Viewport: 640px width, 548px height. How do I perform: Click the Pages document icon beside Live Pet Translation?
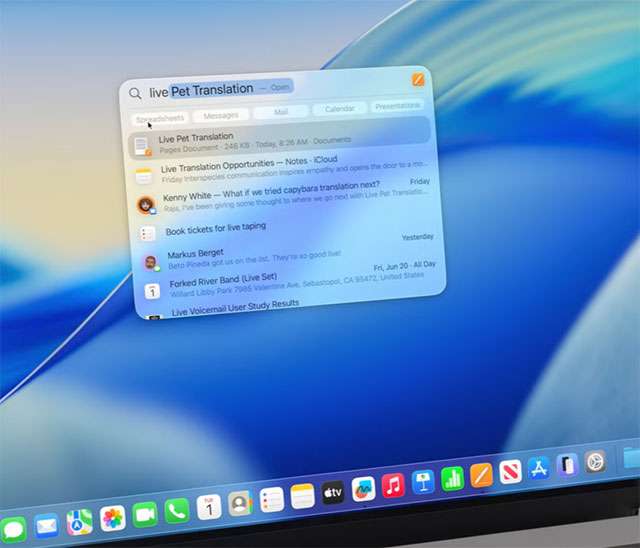click(x=142, y=146)
